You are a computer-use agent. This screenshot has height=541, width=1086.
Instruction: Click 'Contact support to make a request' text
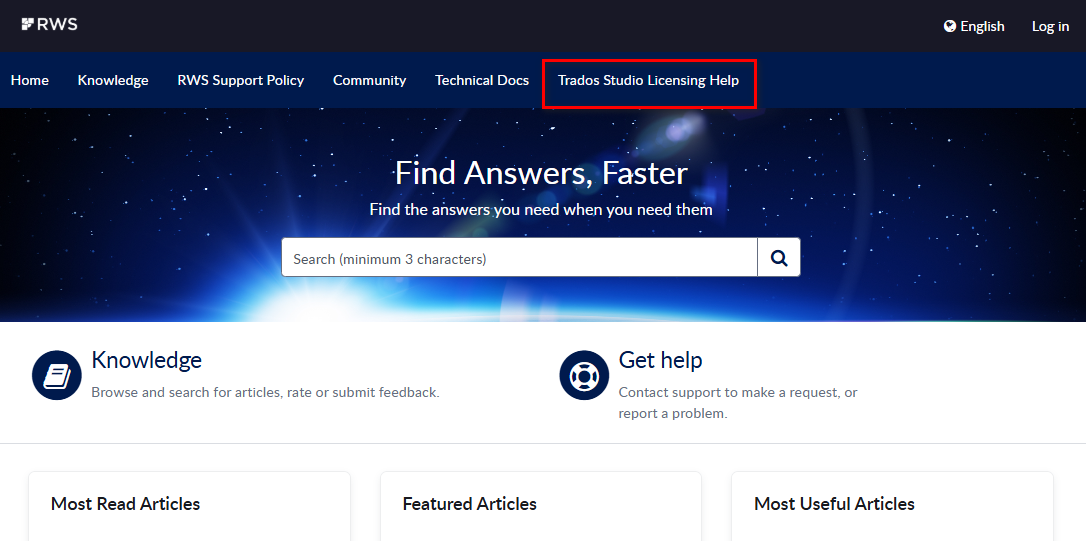738,403
